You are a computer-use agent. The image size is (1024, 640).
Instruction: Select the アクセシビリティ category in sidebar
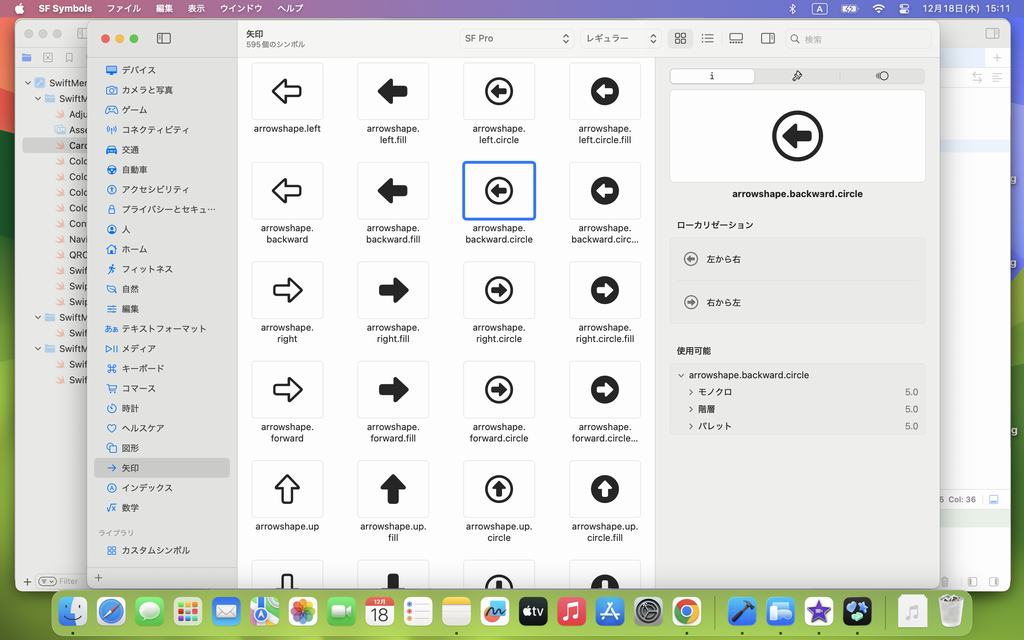(154, 189)
